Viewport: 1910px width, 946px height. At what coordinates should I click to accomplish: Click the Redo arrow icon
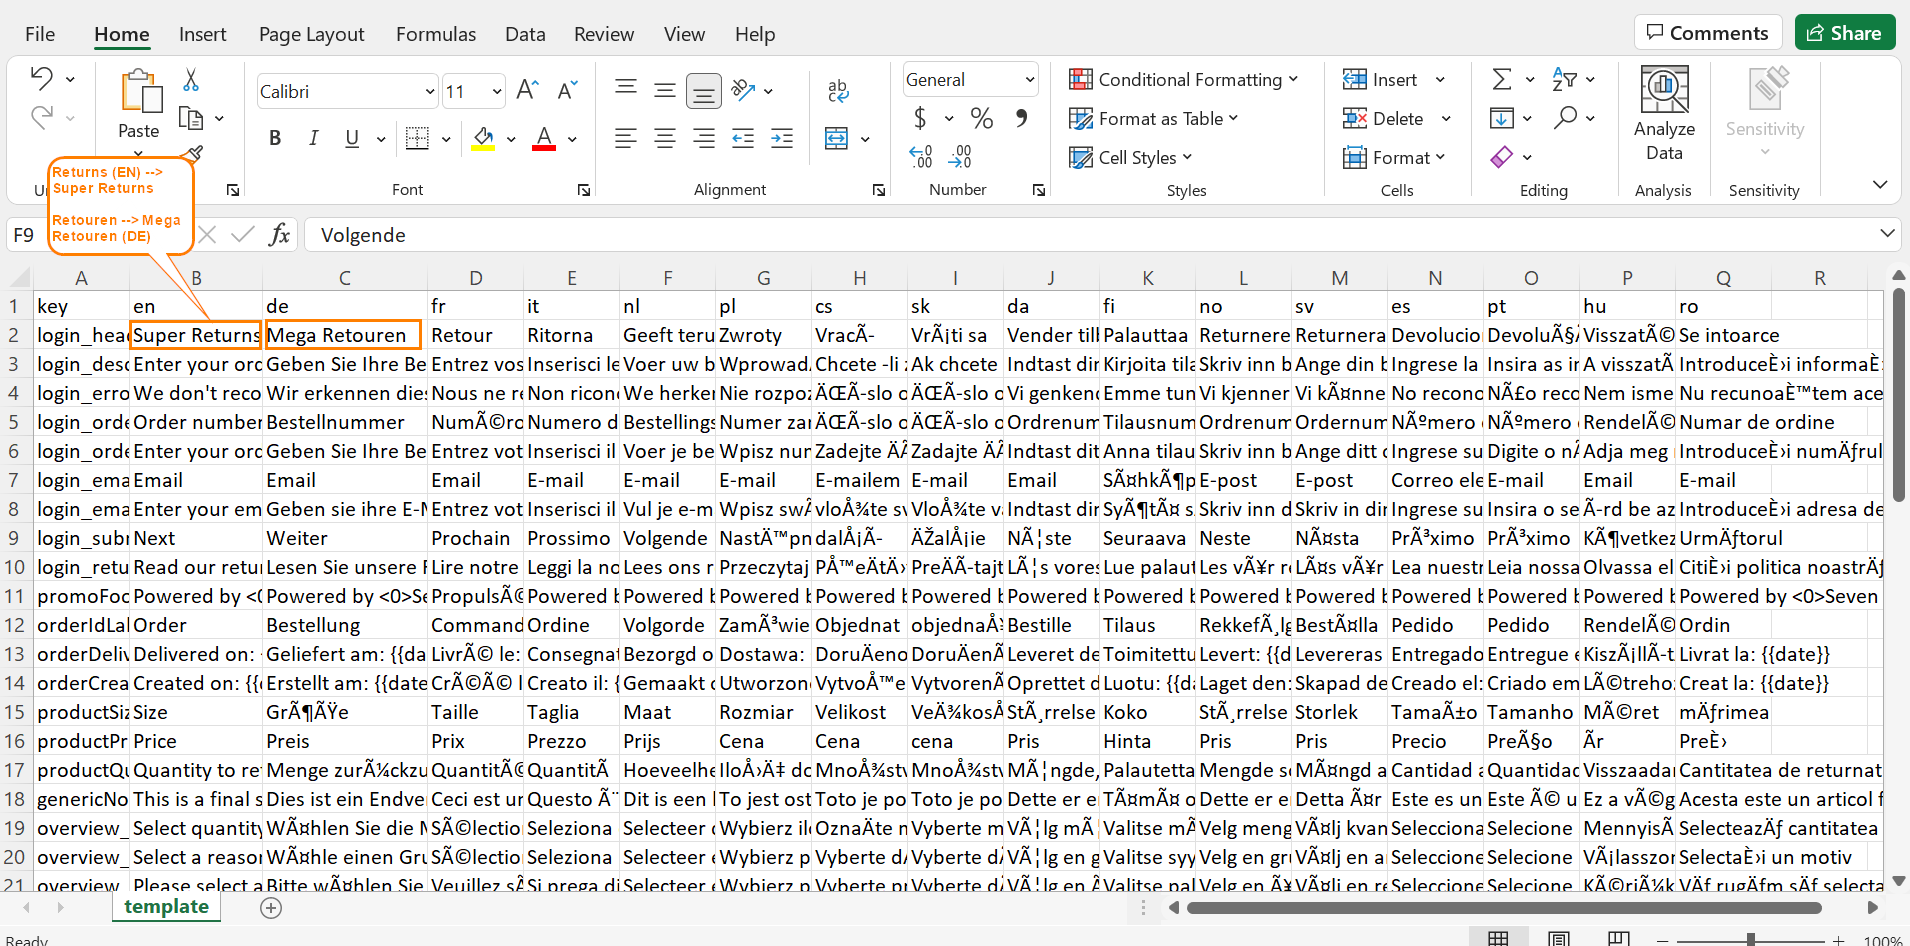[x=41, y=118]
